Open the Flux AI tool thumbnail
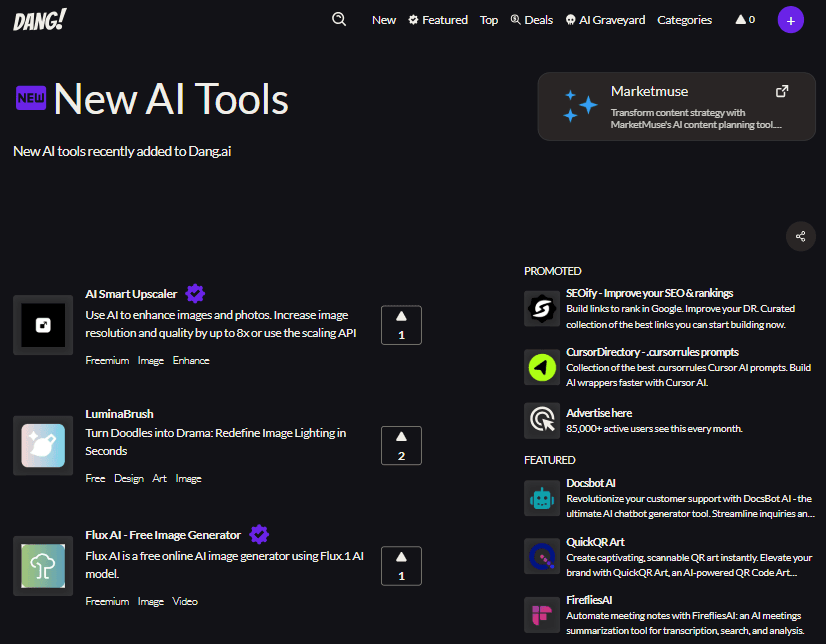The width and height of the screenshot is (826, 644). 43,566
